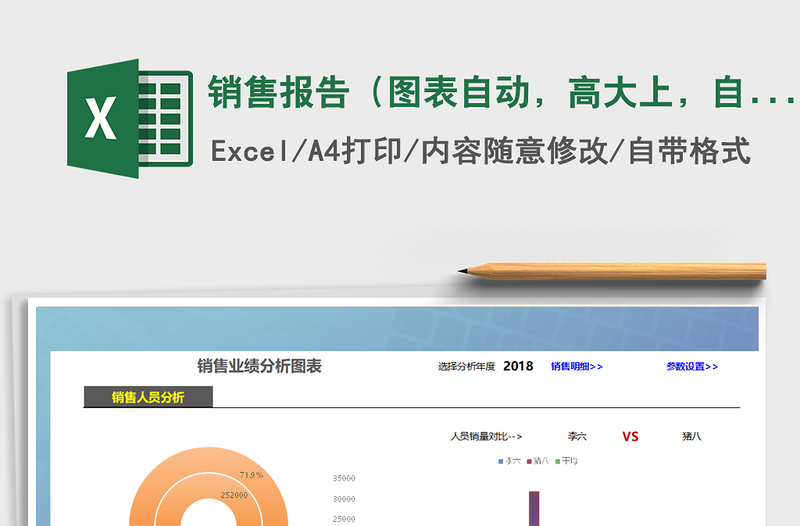Click the 选择分析年度 label
Screen dimensions: 800x526
466,366
